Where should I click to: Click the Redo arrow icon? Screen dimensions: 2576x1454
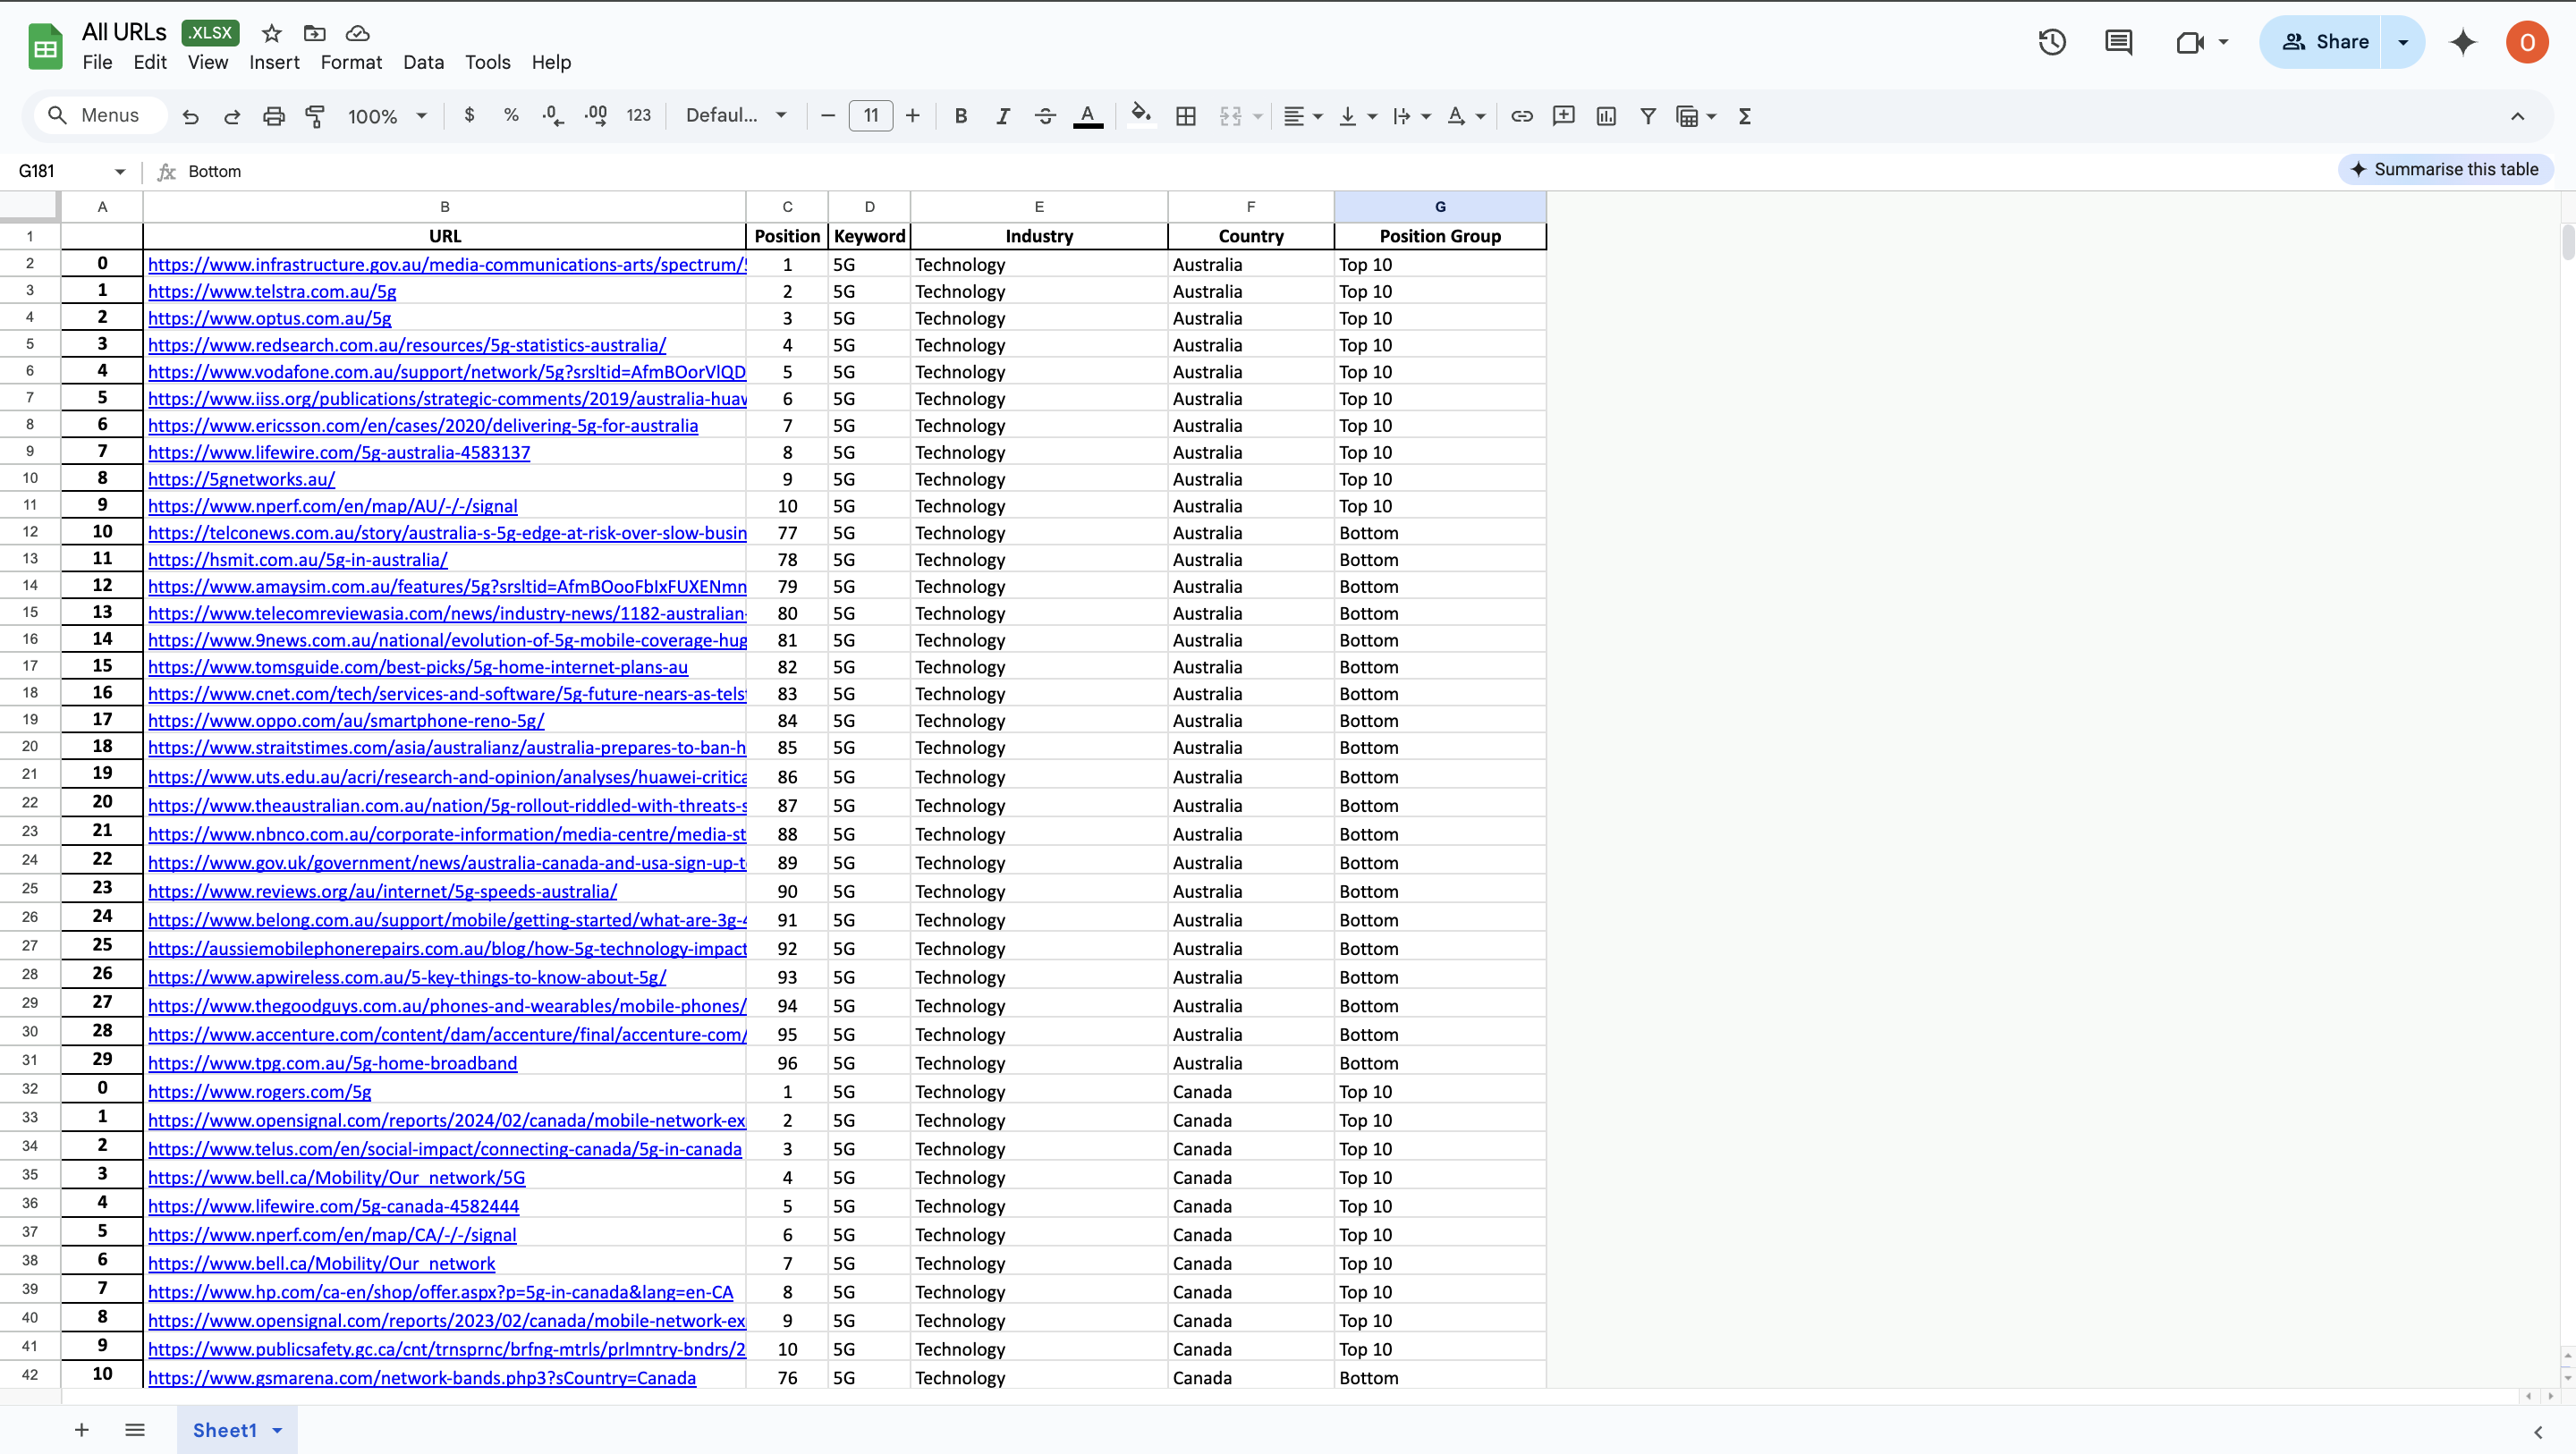click(232, 116)
